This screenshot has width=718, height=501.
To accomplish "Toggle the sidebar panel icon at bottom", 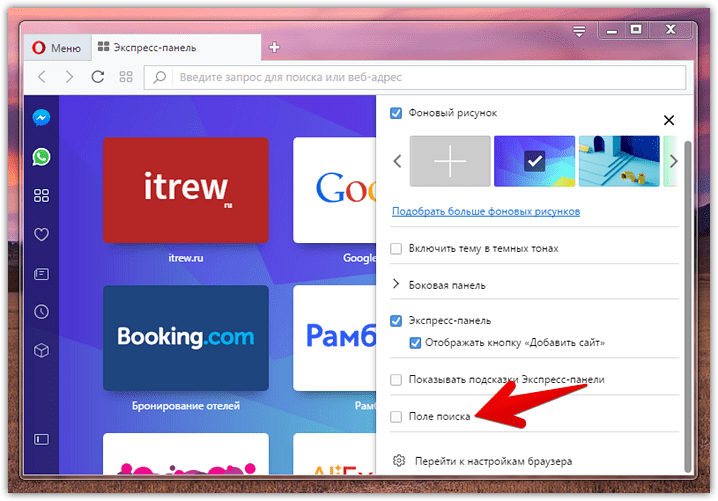I will 41,440.
